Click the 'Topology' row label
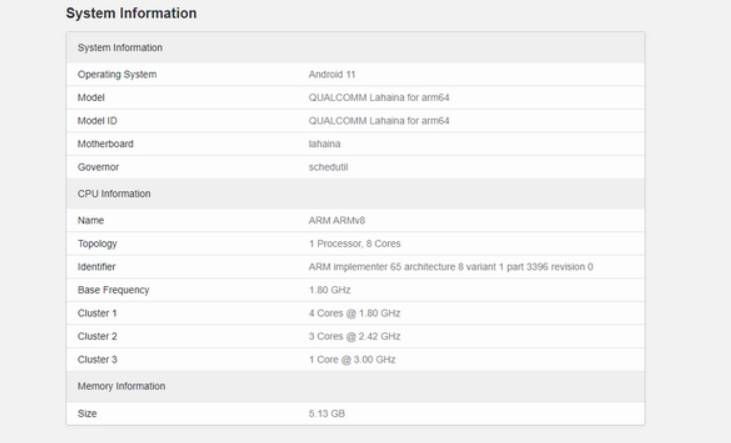 [97, 244]
